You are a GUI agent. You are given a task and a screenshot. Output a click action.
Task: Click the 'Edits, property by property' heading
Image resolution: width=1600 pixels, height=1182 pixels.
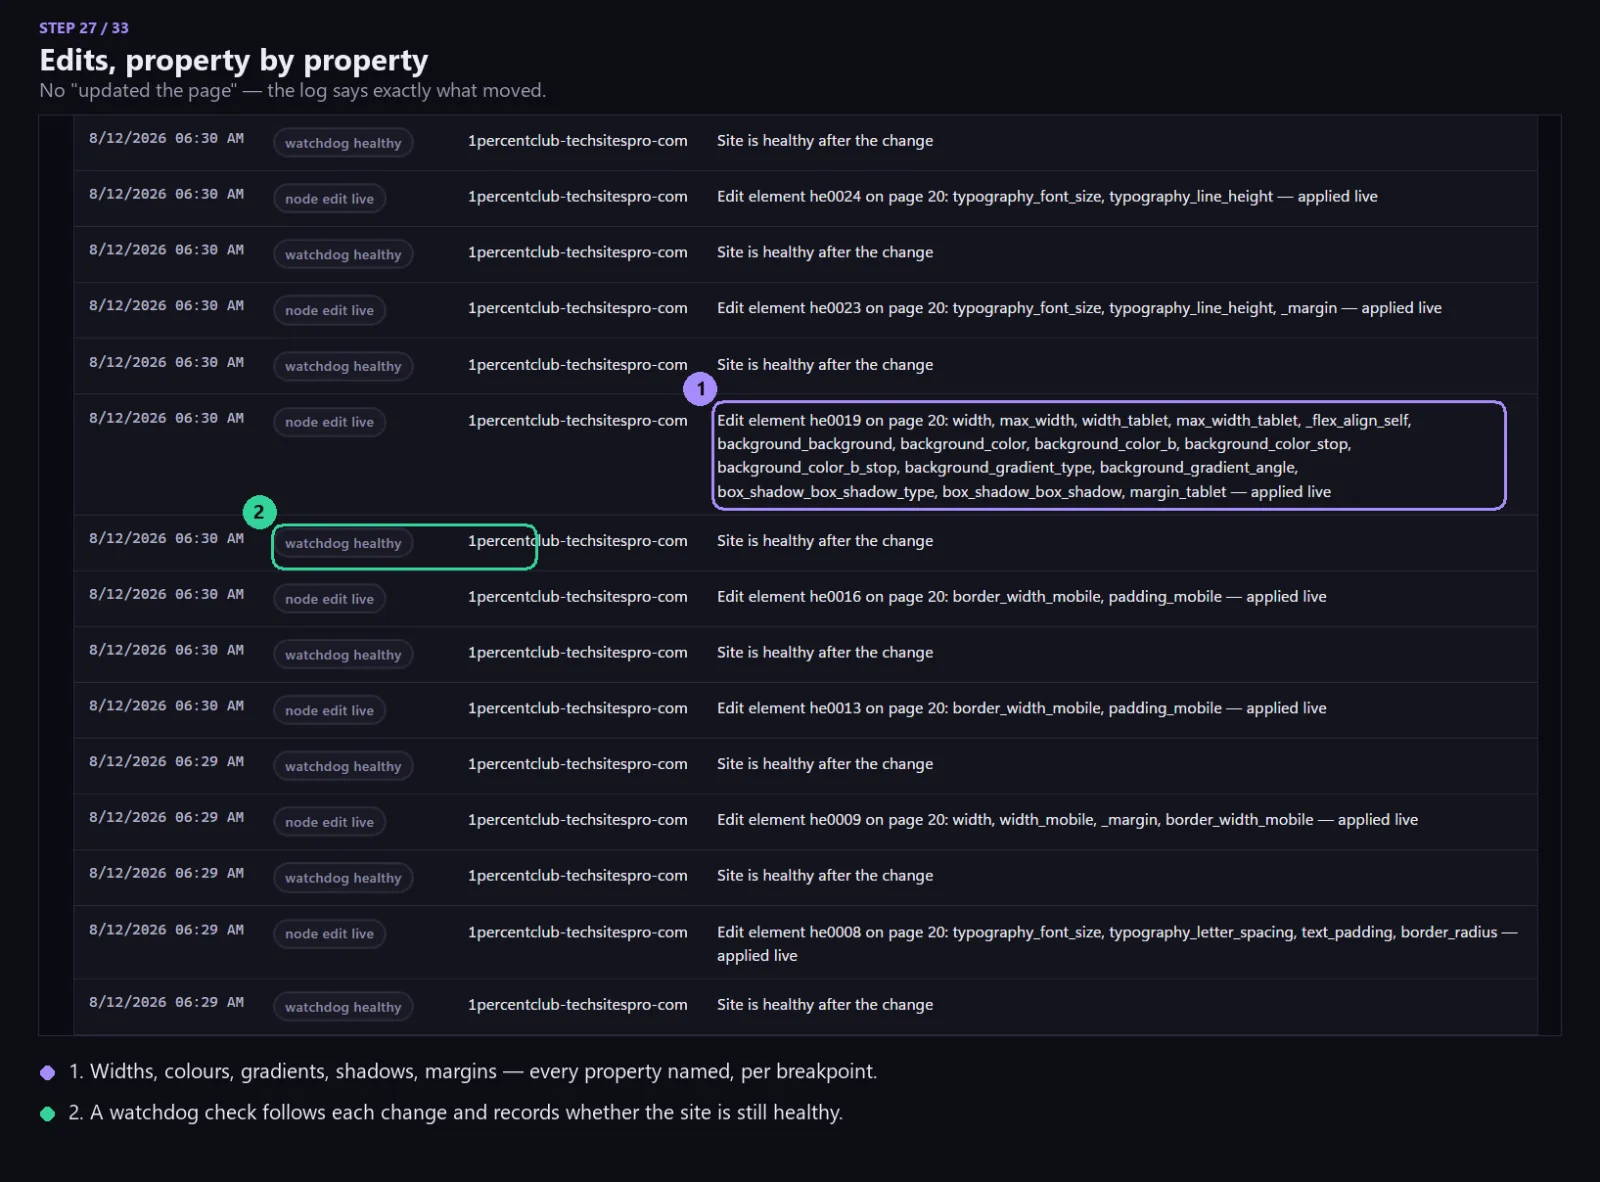[234, 61]
